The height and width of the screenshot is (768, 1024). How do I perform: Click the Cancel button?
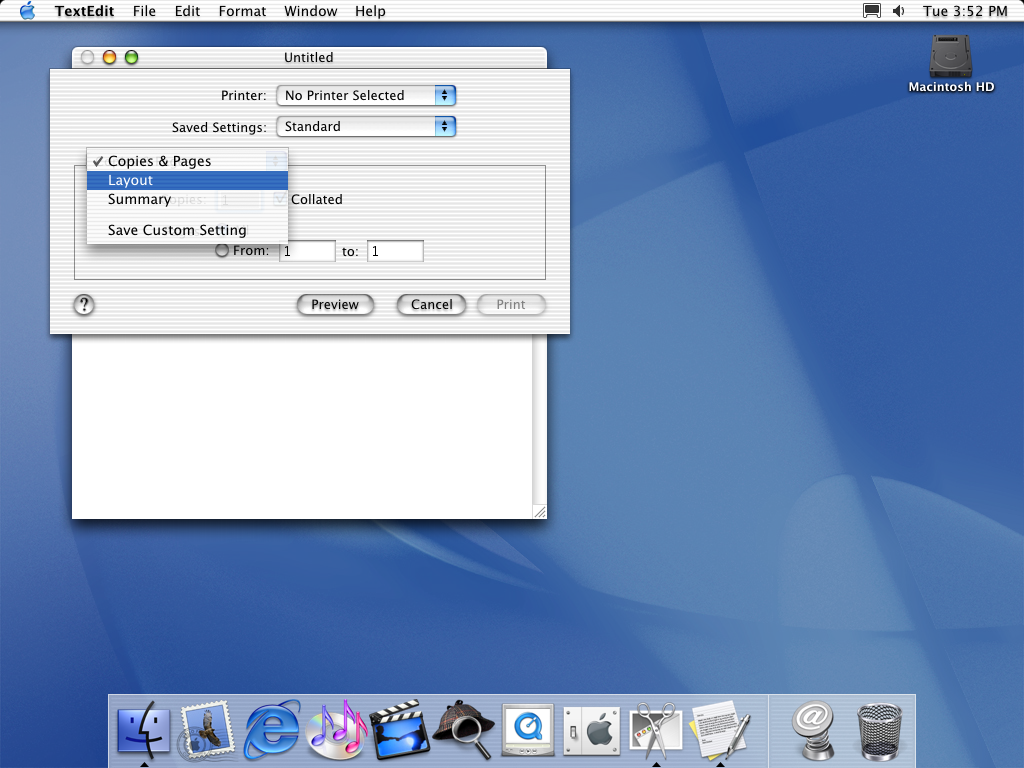click(432, 304)
